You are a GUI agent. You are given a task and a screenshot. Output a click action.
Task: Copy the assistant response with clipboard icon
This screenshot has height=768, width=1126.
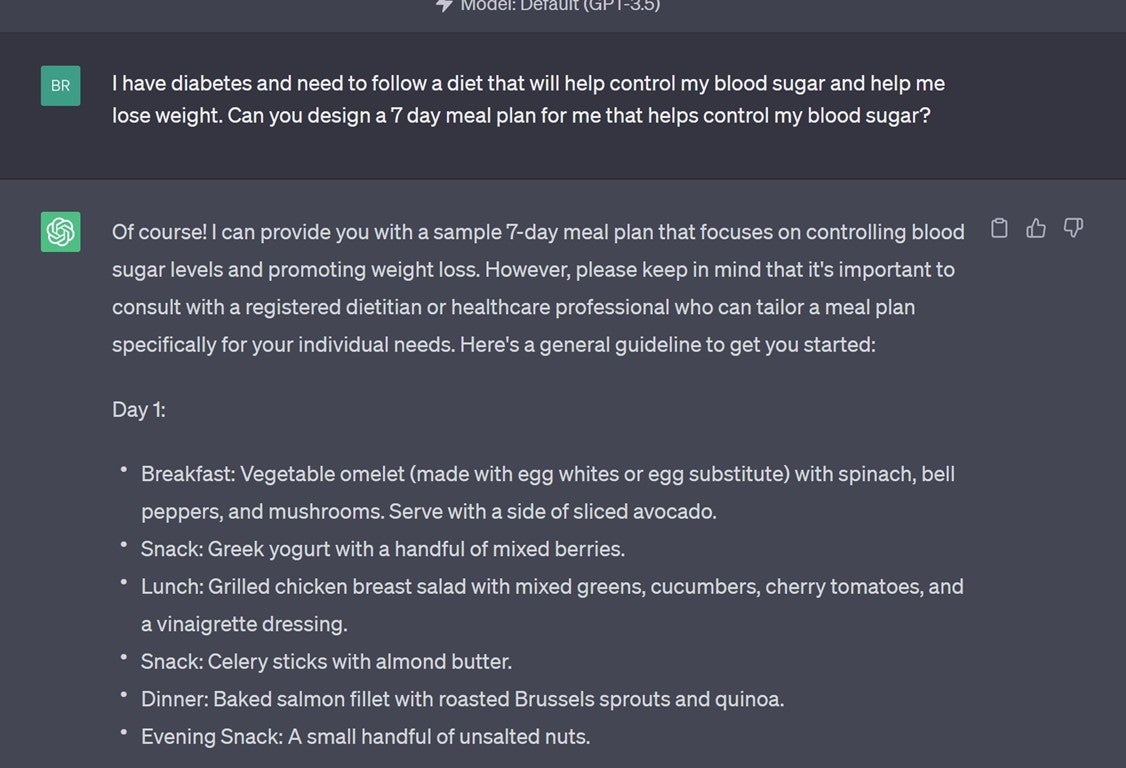click(x=999, y=229)
